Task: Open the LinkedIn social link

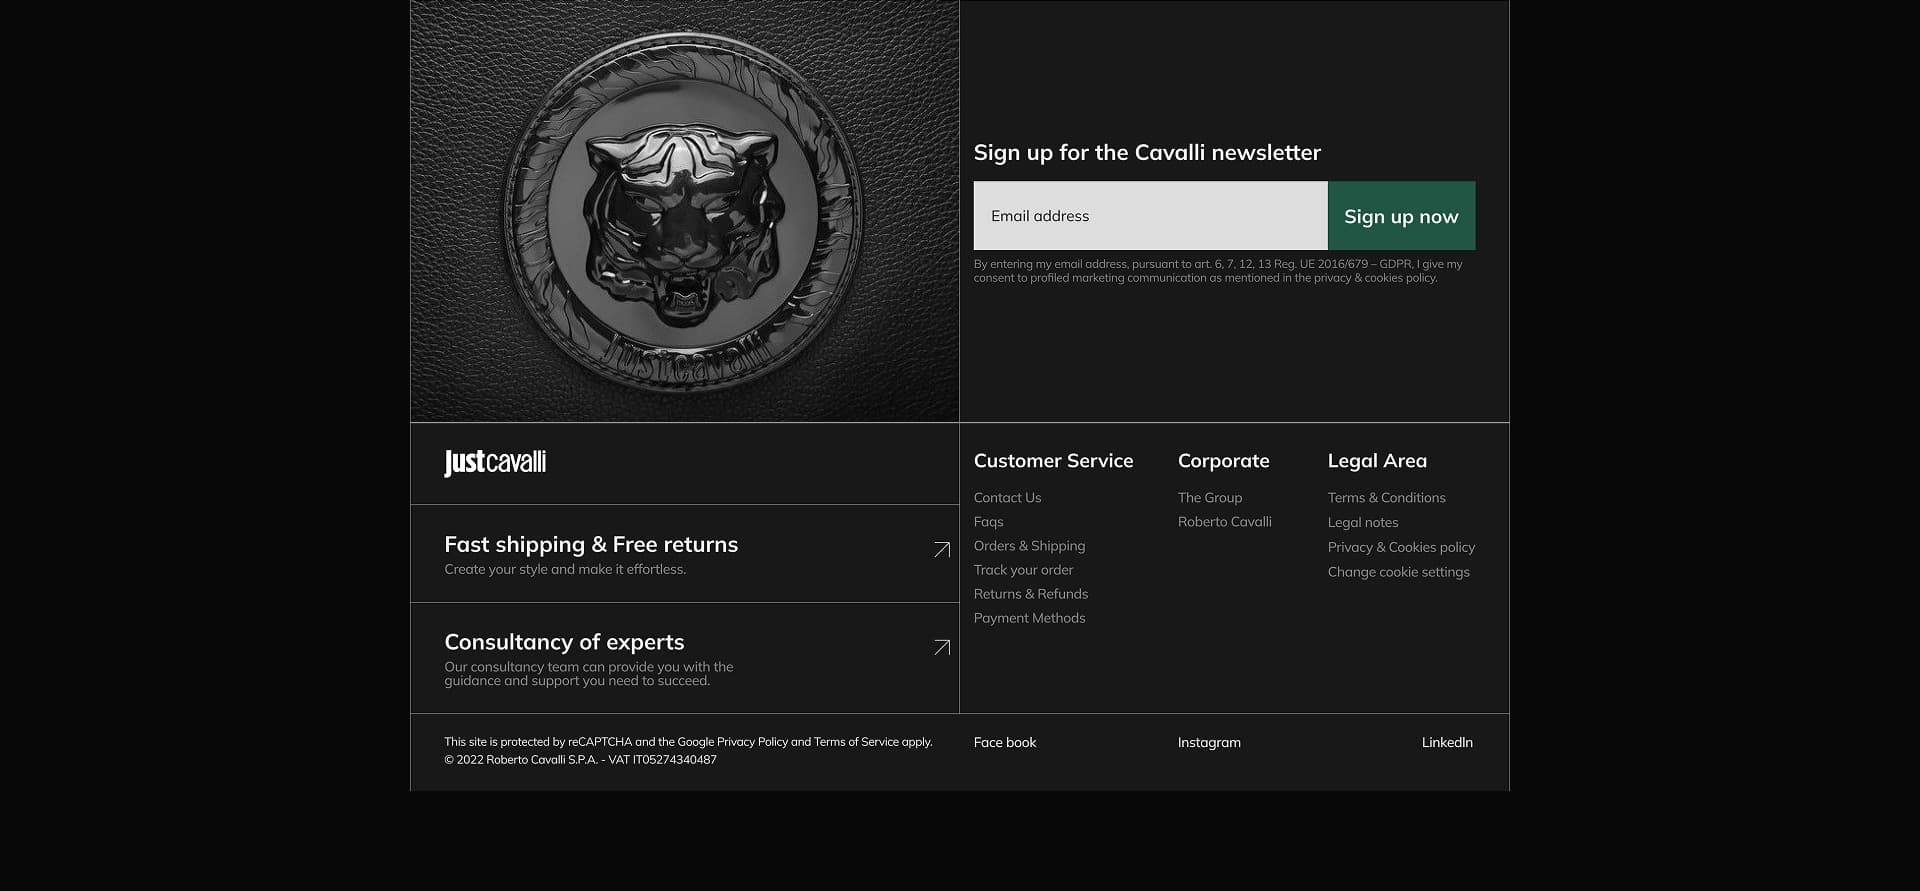Action: pyautogui.click(x=1446, y=742)
